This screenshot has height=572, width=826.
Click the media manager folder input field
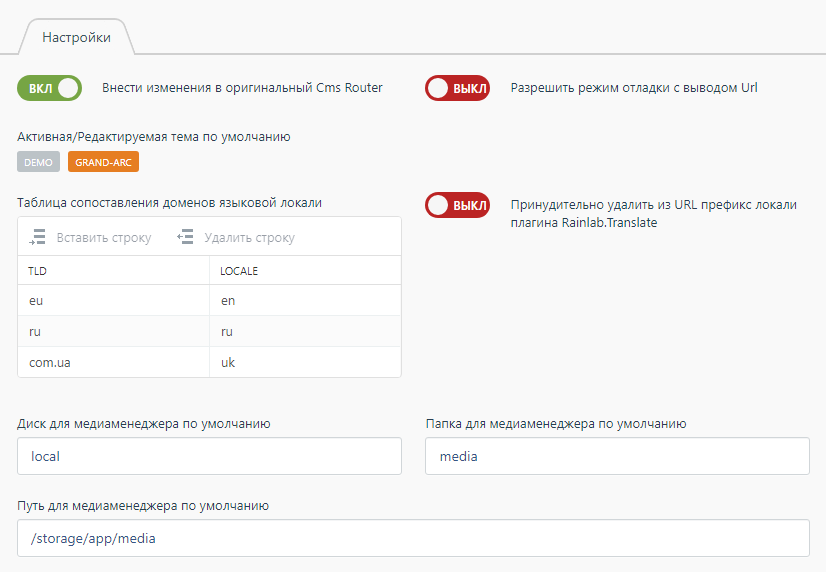pos(616,456)
